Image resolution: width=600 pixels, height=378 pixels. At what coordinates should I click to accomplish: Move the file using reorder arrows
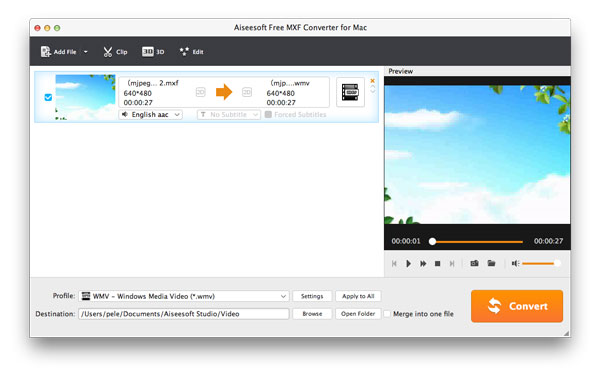[x=373, y=89]
